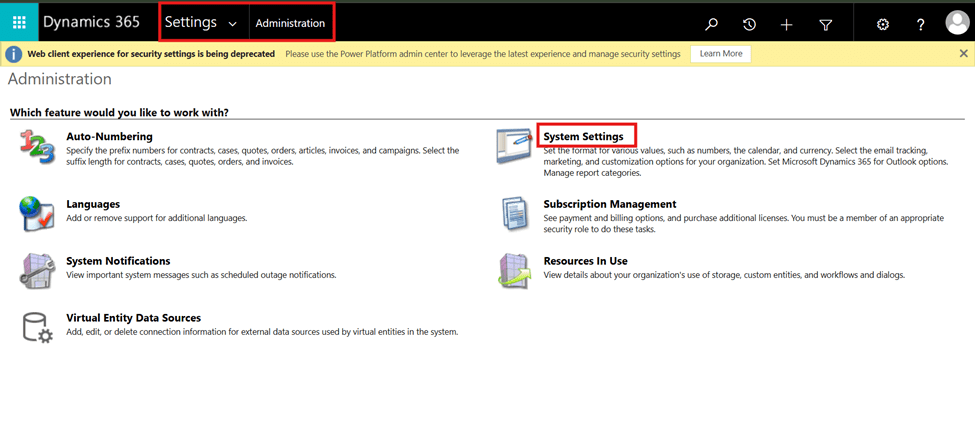Click the Languages globe icon
The image size is (975, 444).
coord(37,214)
